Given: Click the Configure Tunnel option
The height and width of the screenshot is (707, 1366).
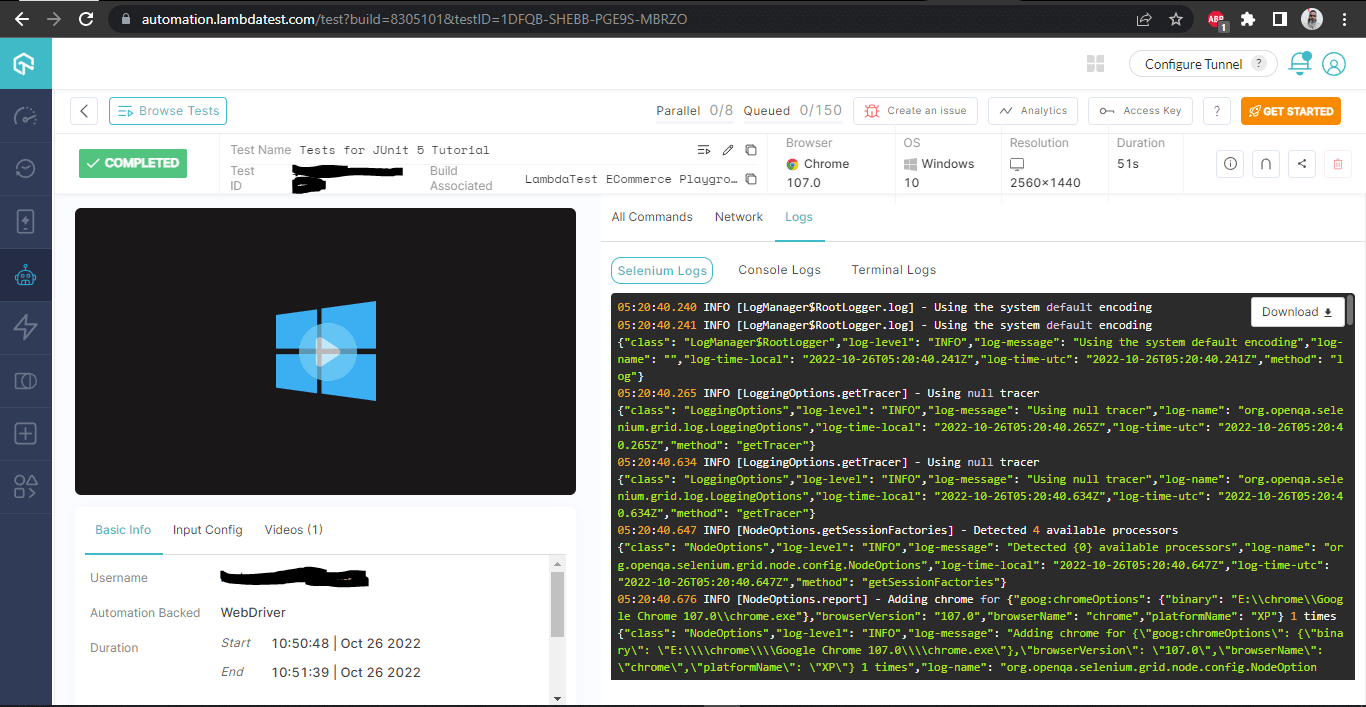Looking at the screenshot, I should pos(1196,63).
